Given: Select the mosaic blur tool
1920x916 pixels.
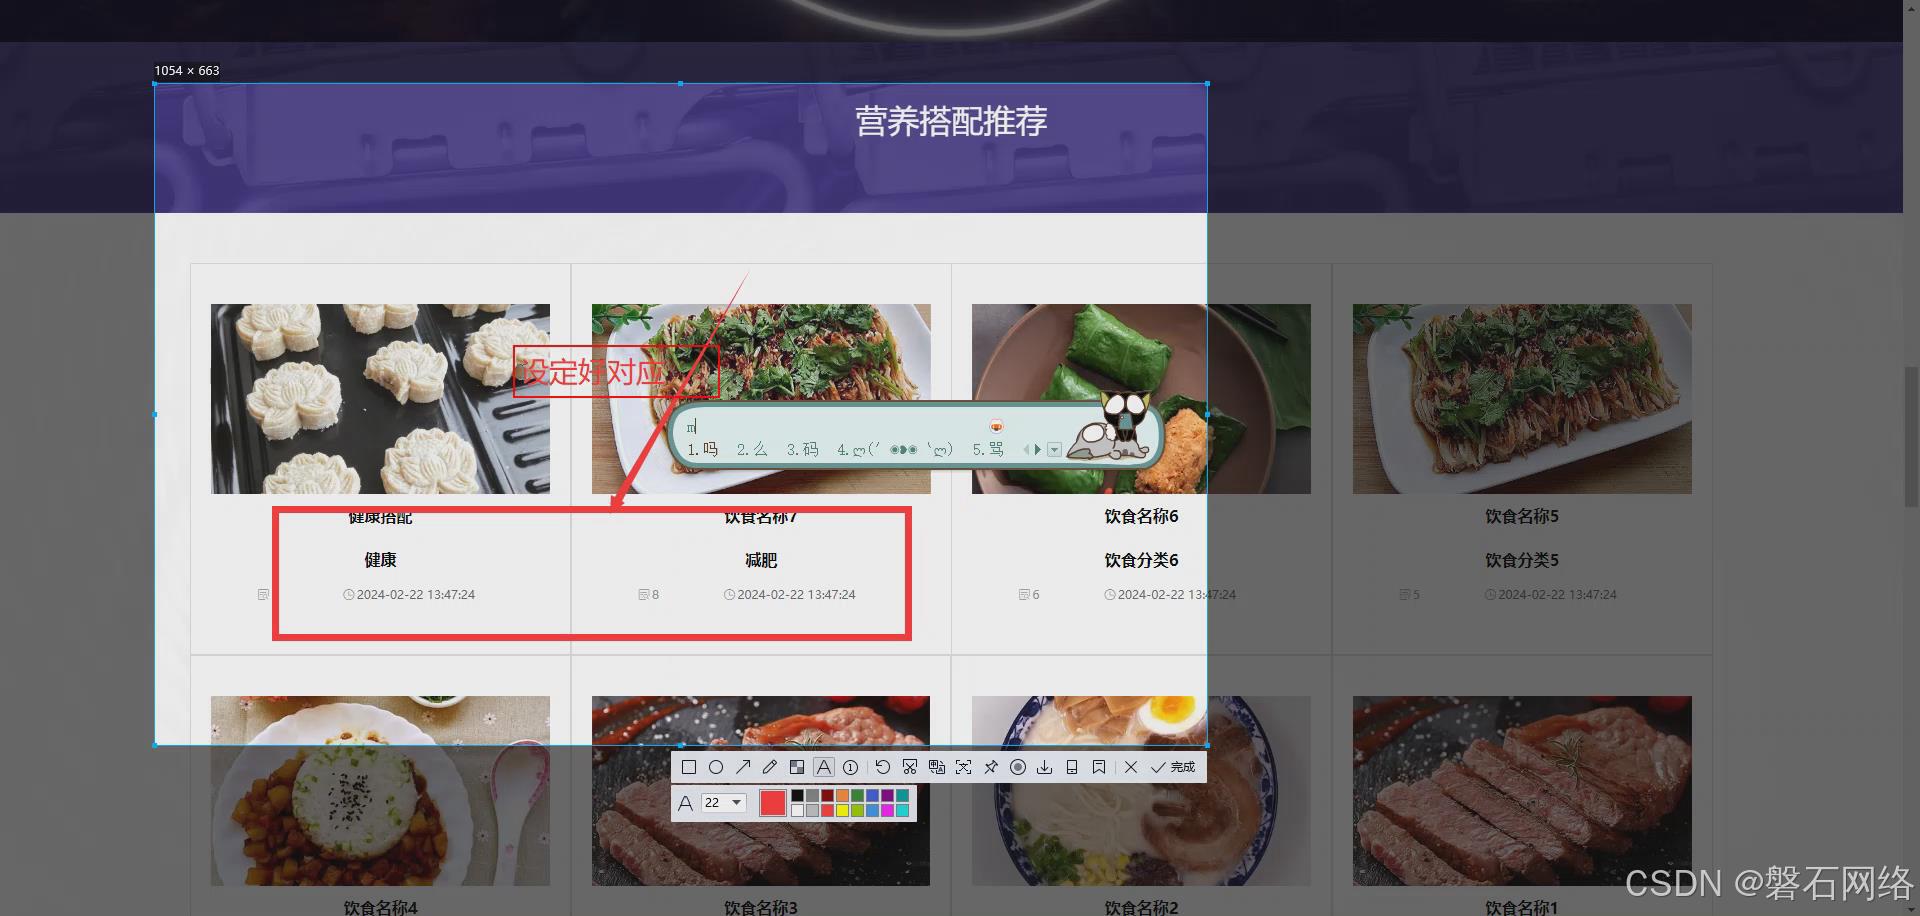Looking at the screenshot, I should coord(797,767).
